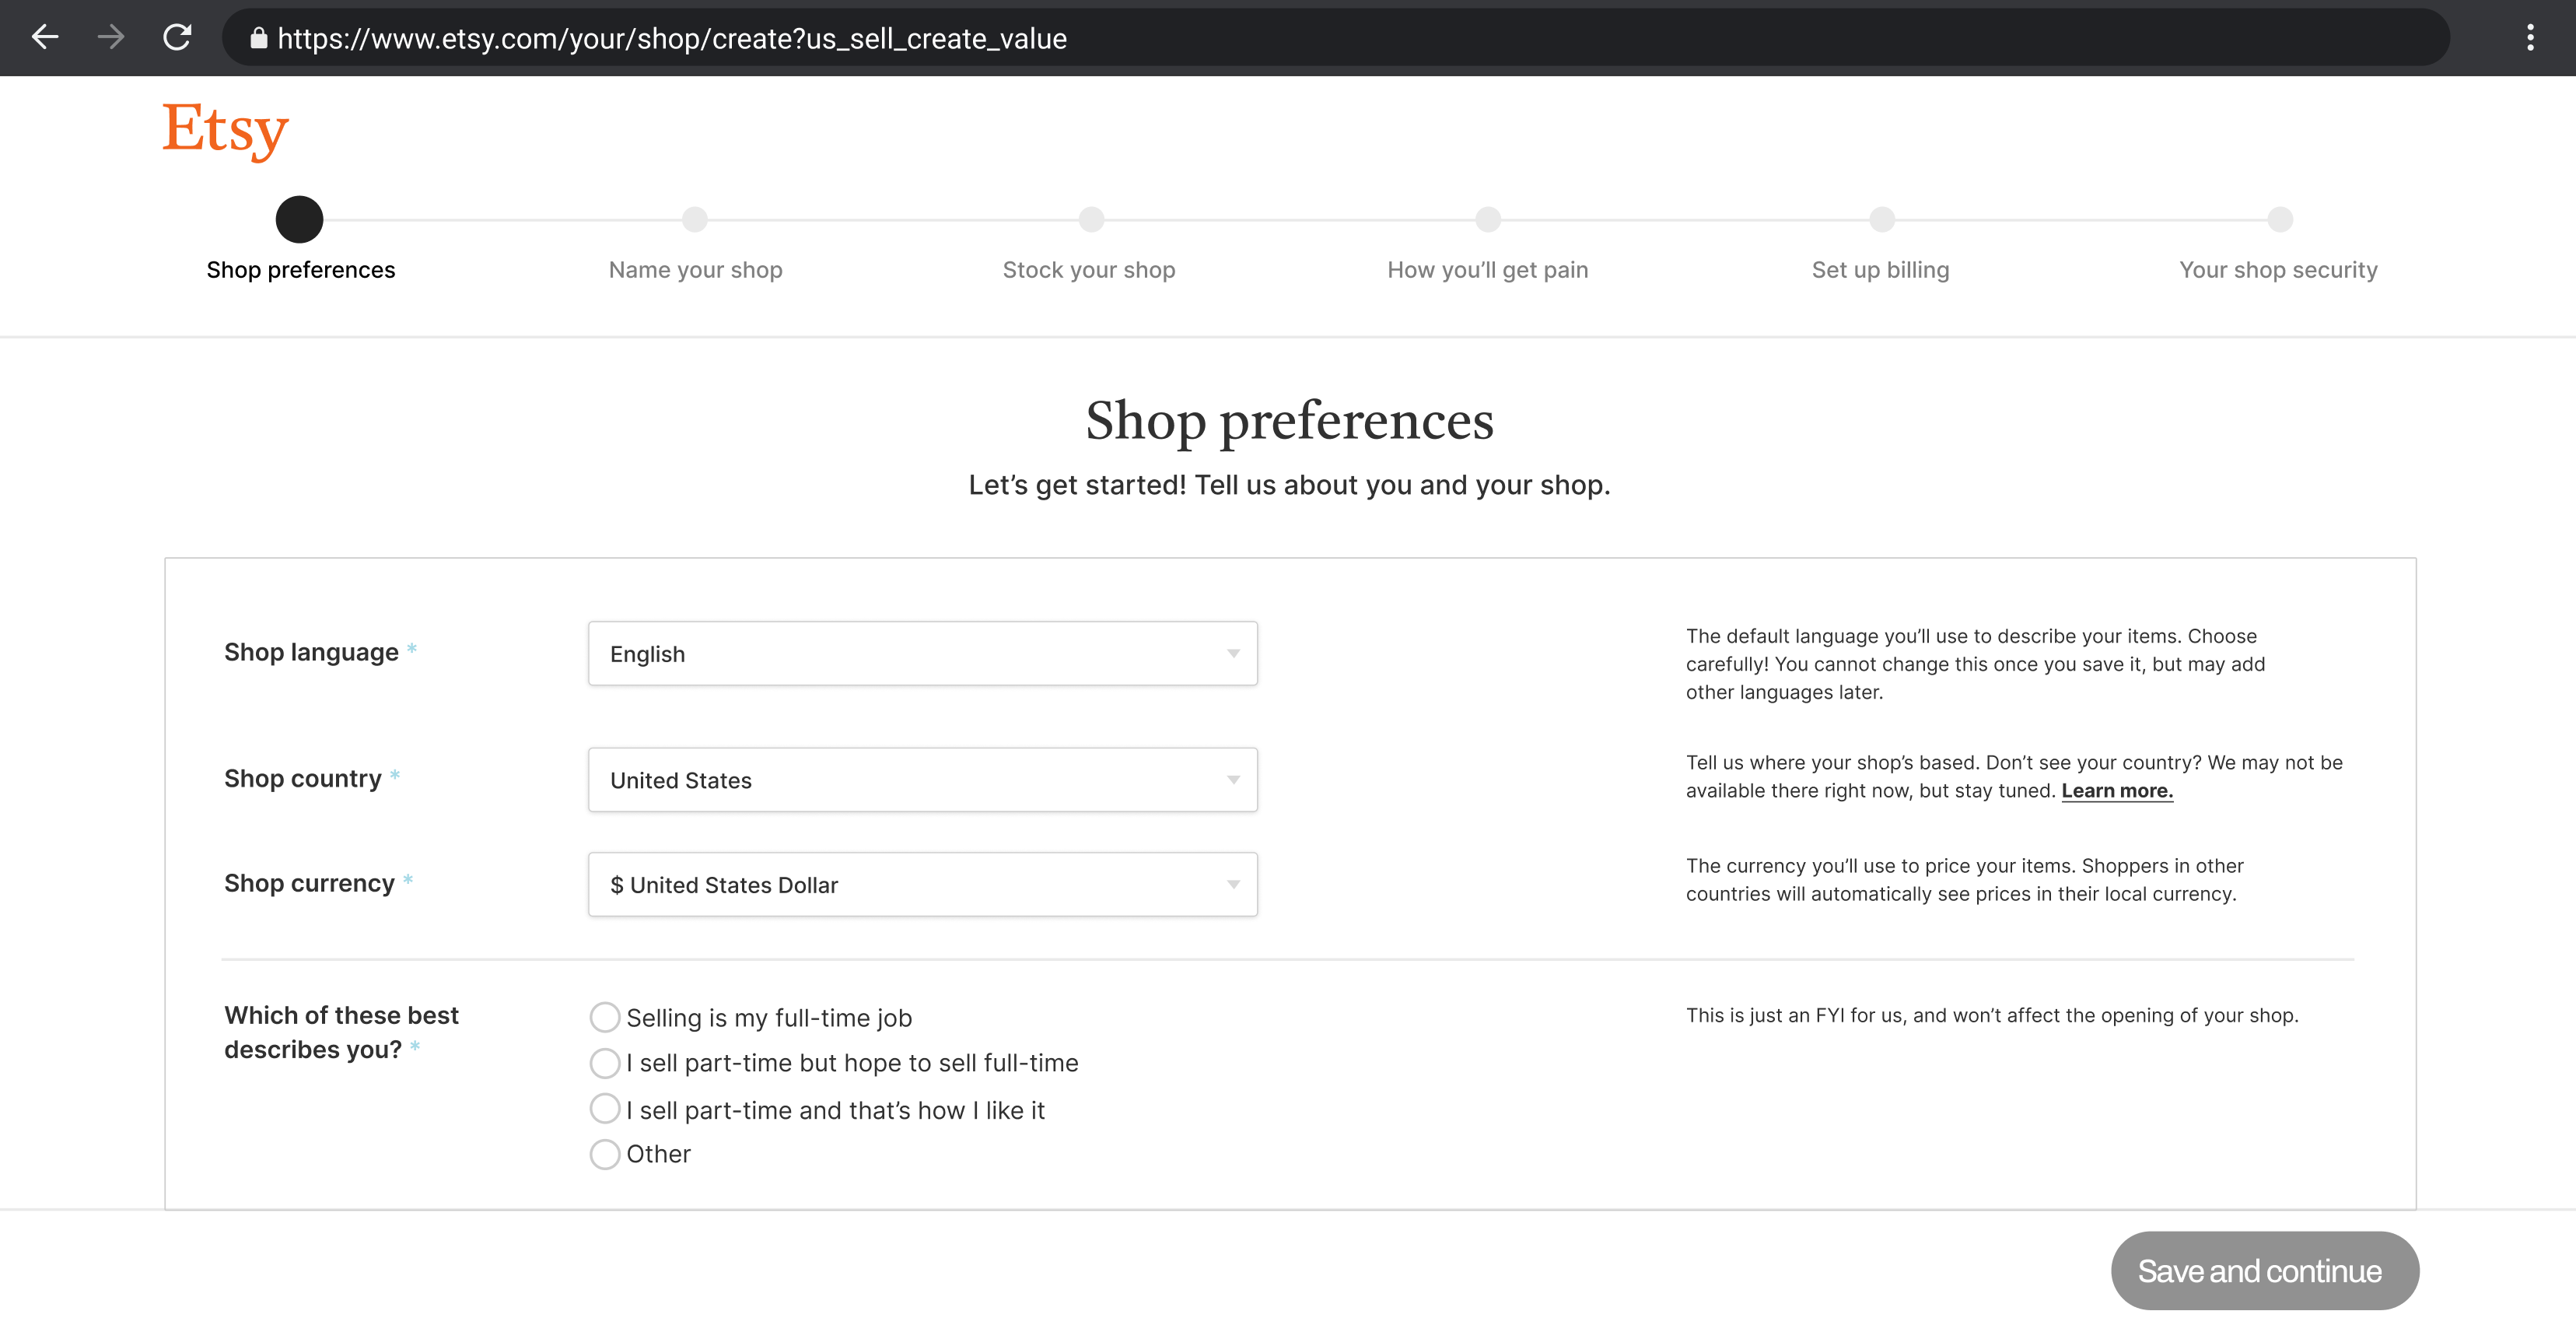Click the Shop currency field label
Image resolution: width=2576 pixels, height=1332 pixels.
point(310,884)
